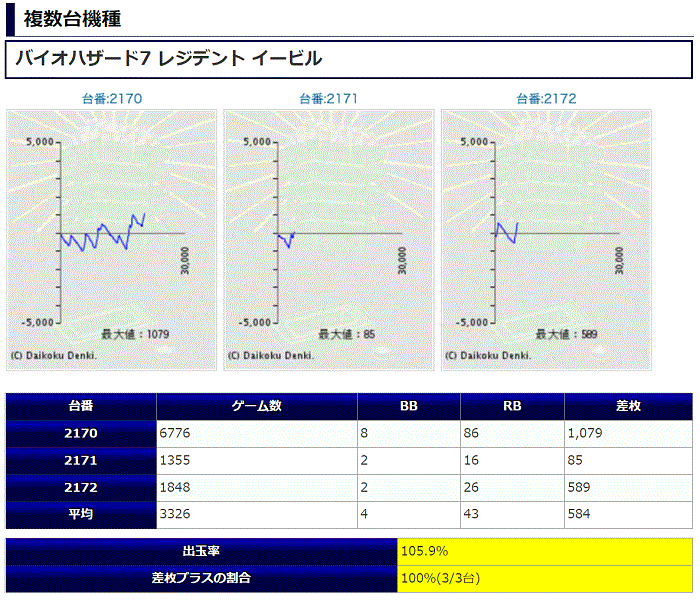The width and height of the screenshot is (700, 605).
Task: Click the 差枚 column header
Action: (x=628, y=407)
